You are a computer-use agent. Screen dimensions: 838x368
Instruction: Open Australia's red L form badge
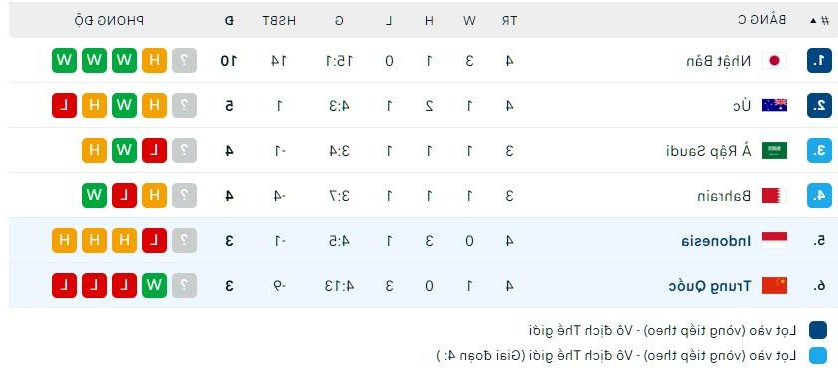pyautogui.click(x=64, y=105)
